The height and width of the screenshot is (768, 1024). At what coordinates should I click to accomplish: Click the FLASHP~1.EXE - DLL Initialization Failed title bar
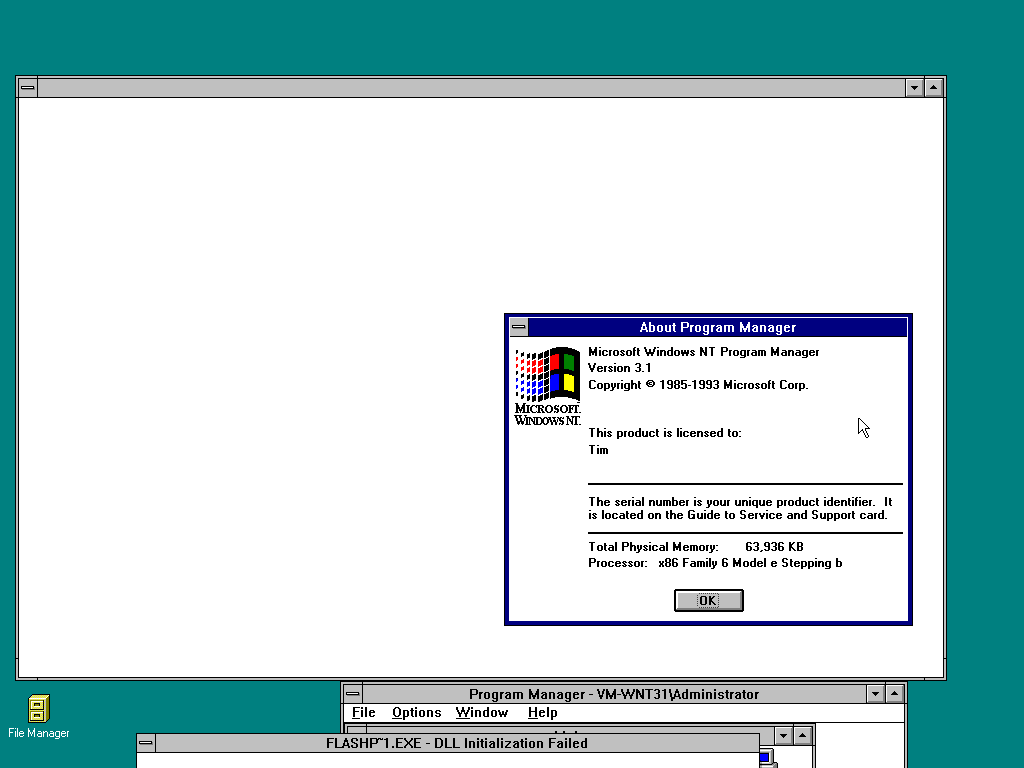[456, 743]
